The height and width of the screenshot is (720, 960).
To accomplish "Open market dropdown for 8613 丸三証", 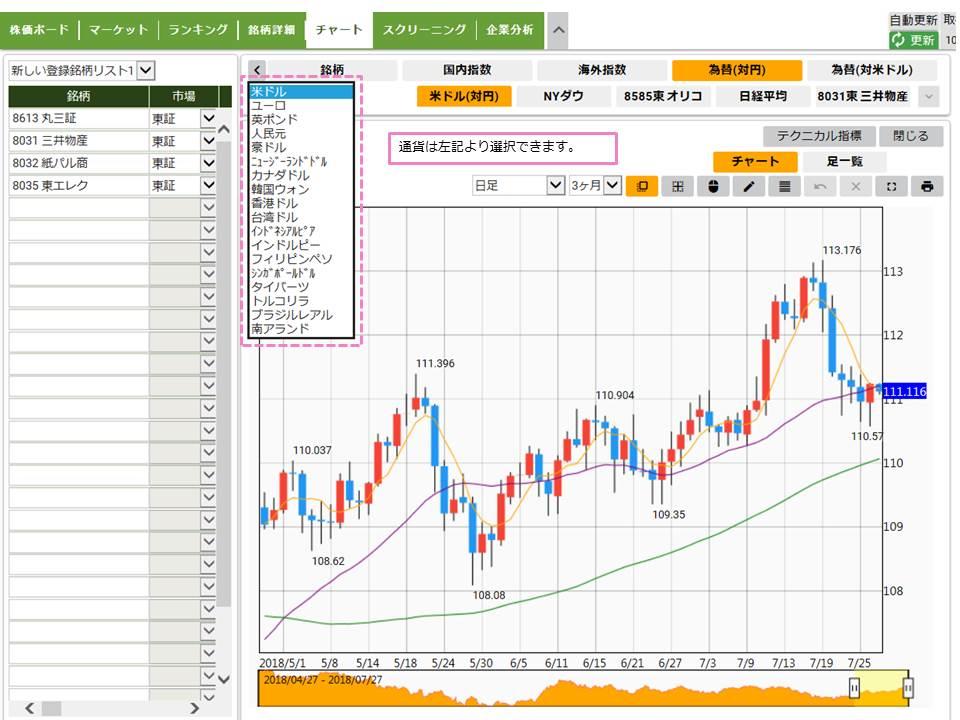I will (x=208, y=118).
